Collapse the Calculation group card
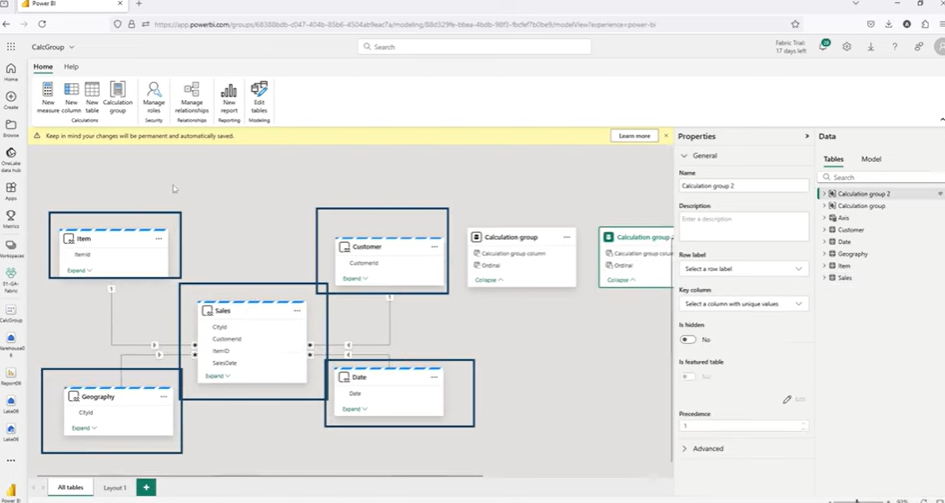The height and width of the screenshot is (503, 945). (x=489, y=280)
